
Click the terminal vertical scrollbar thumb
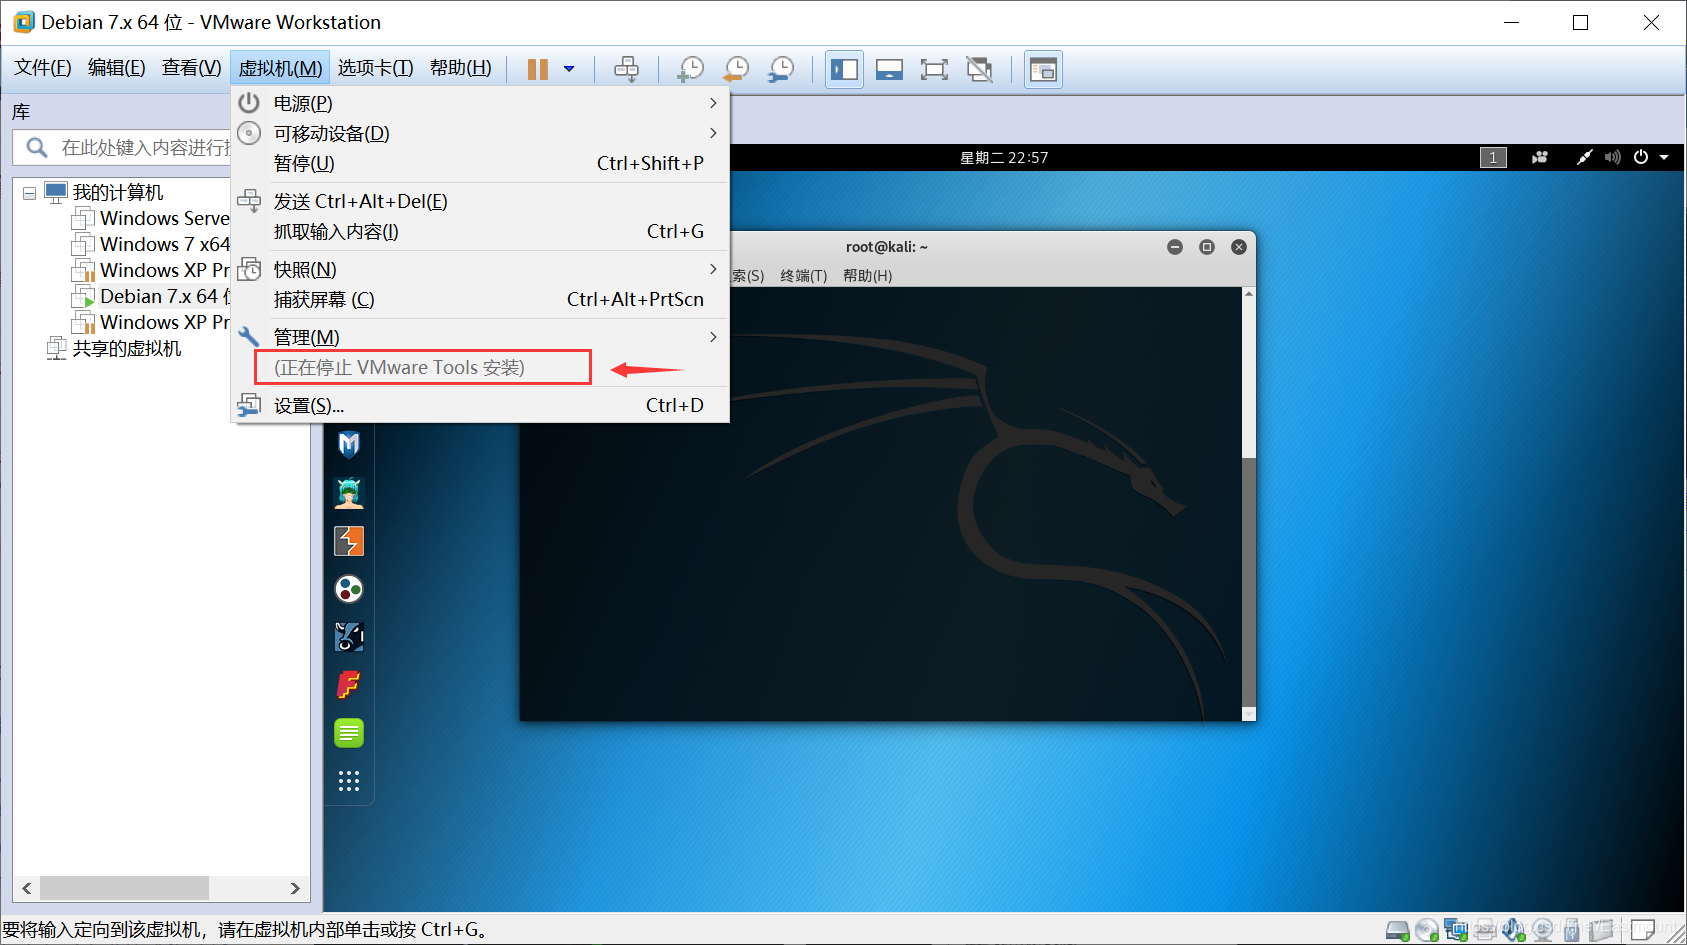click(x=1248, y=582)
